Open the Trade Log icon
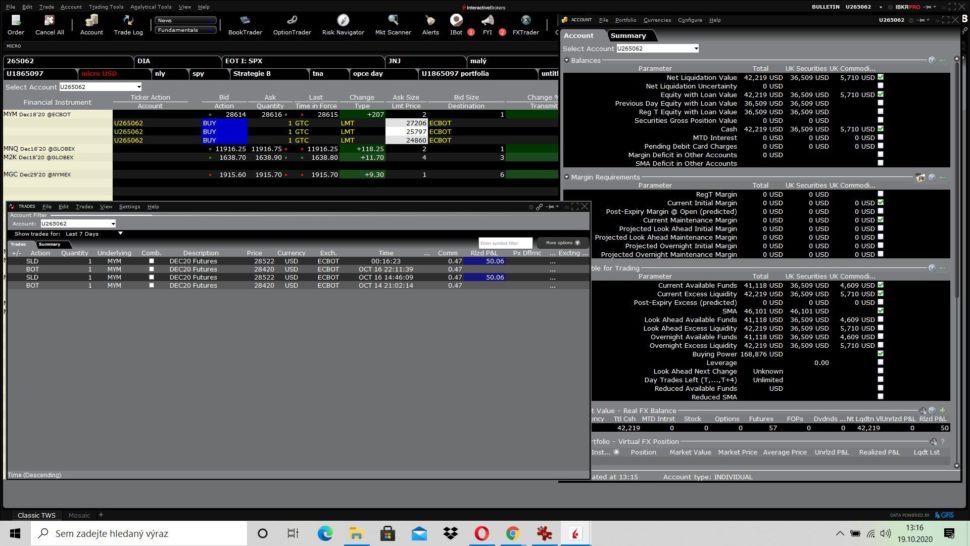Image resolution: width=970 pixels, height=546 pixels. 128,25
